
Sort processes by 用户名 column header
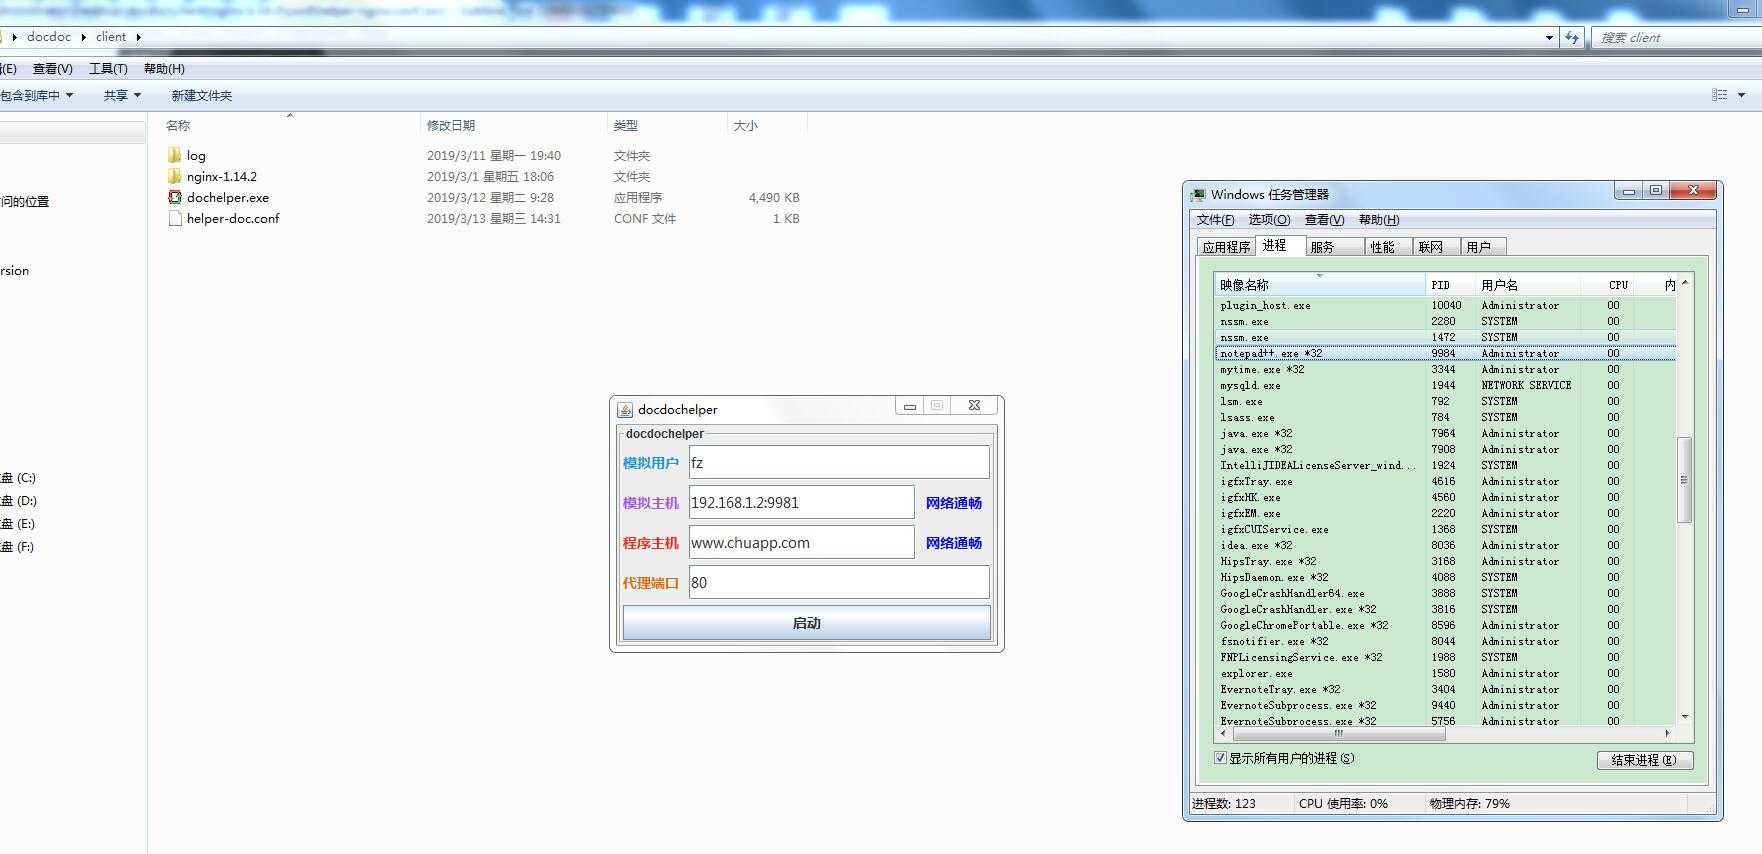tap(1528, 285)
